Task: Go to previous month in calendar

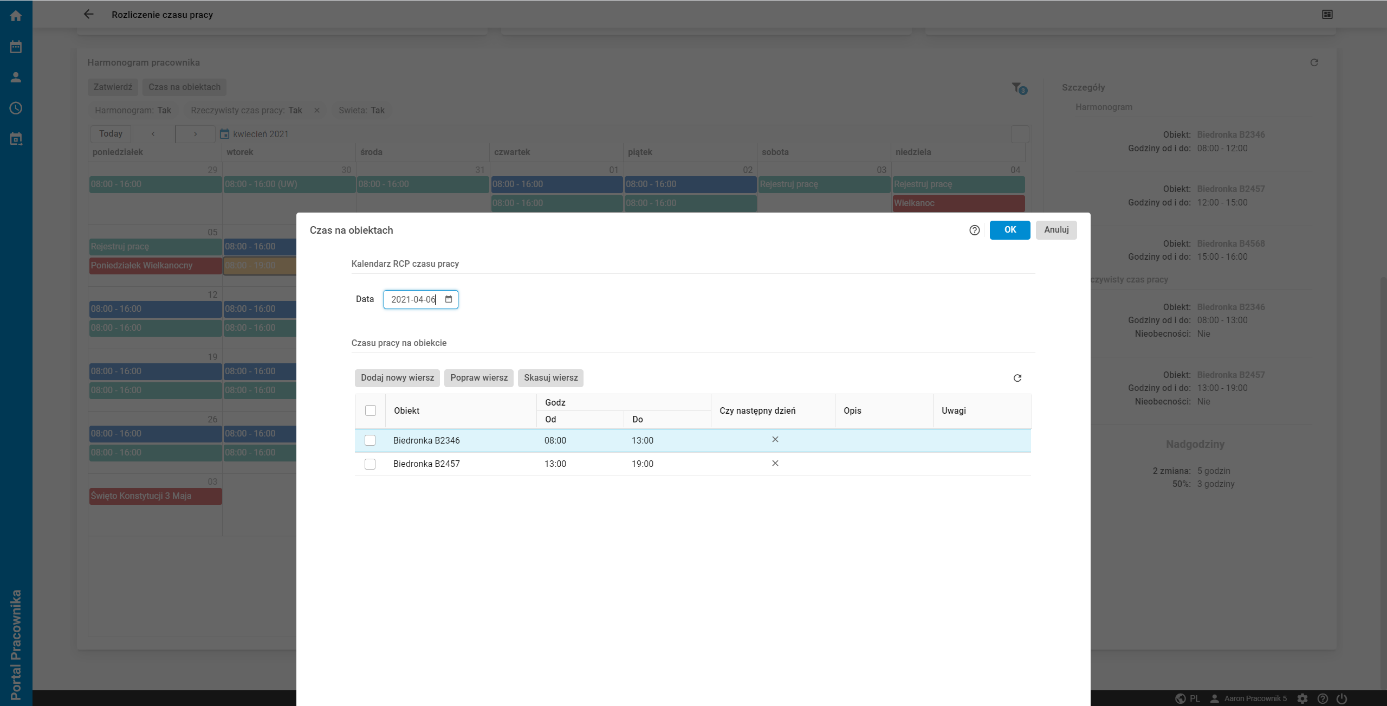Action: [153, 134]
